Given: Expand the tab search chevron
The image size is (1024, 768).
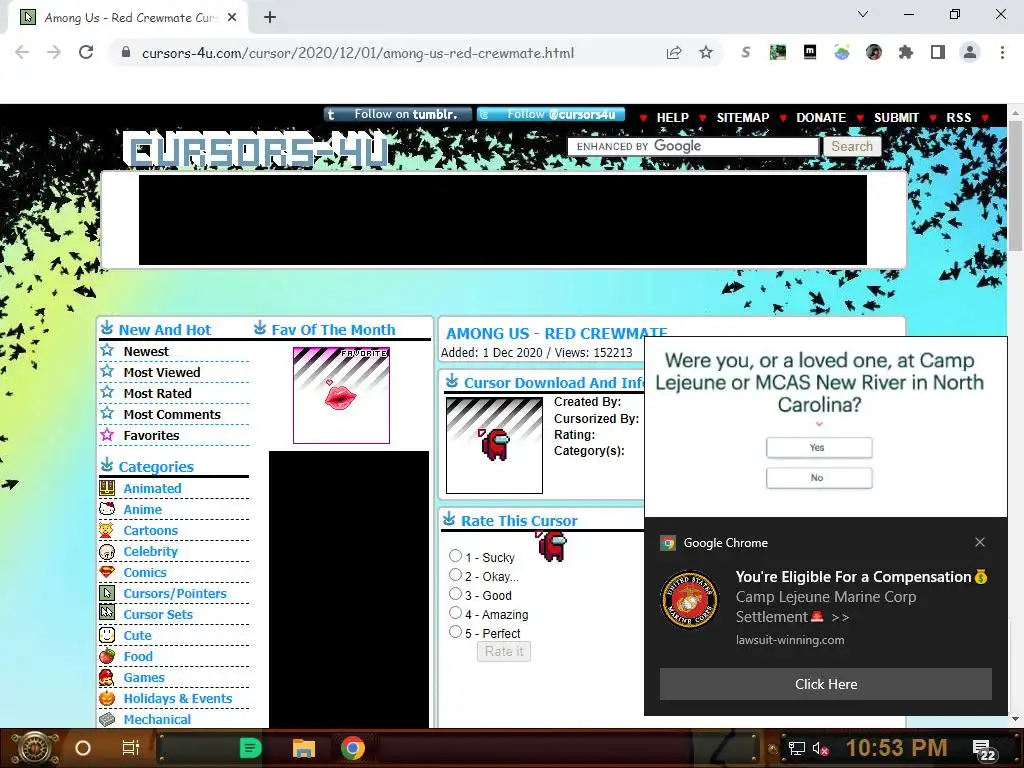Looking at the screenshot, I should tap(863, 14).
